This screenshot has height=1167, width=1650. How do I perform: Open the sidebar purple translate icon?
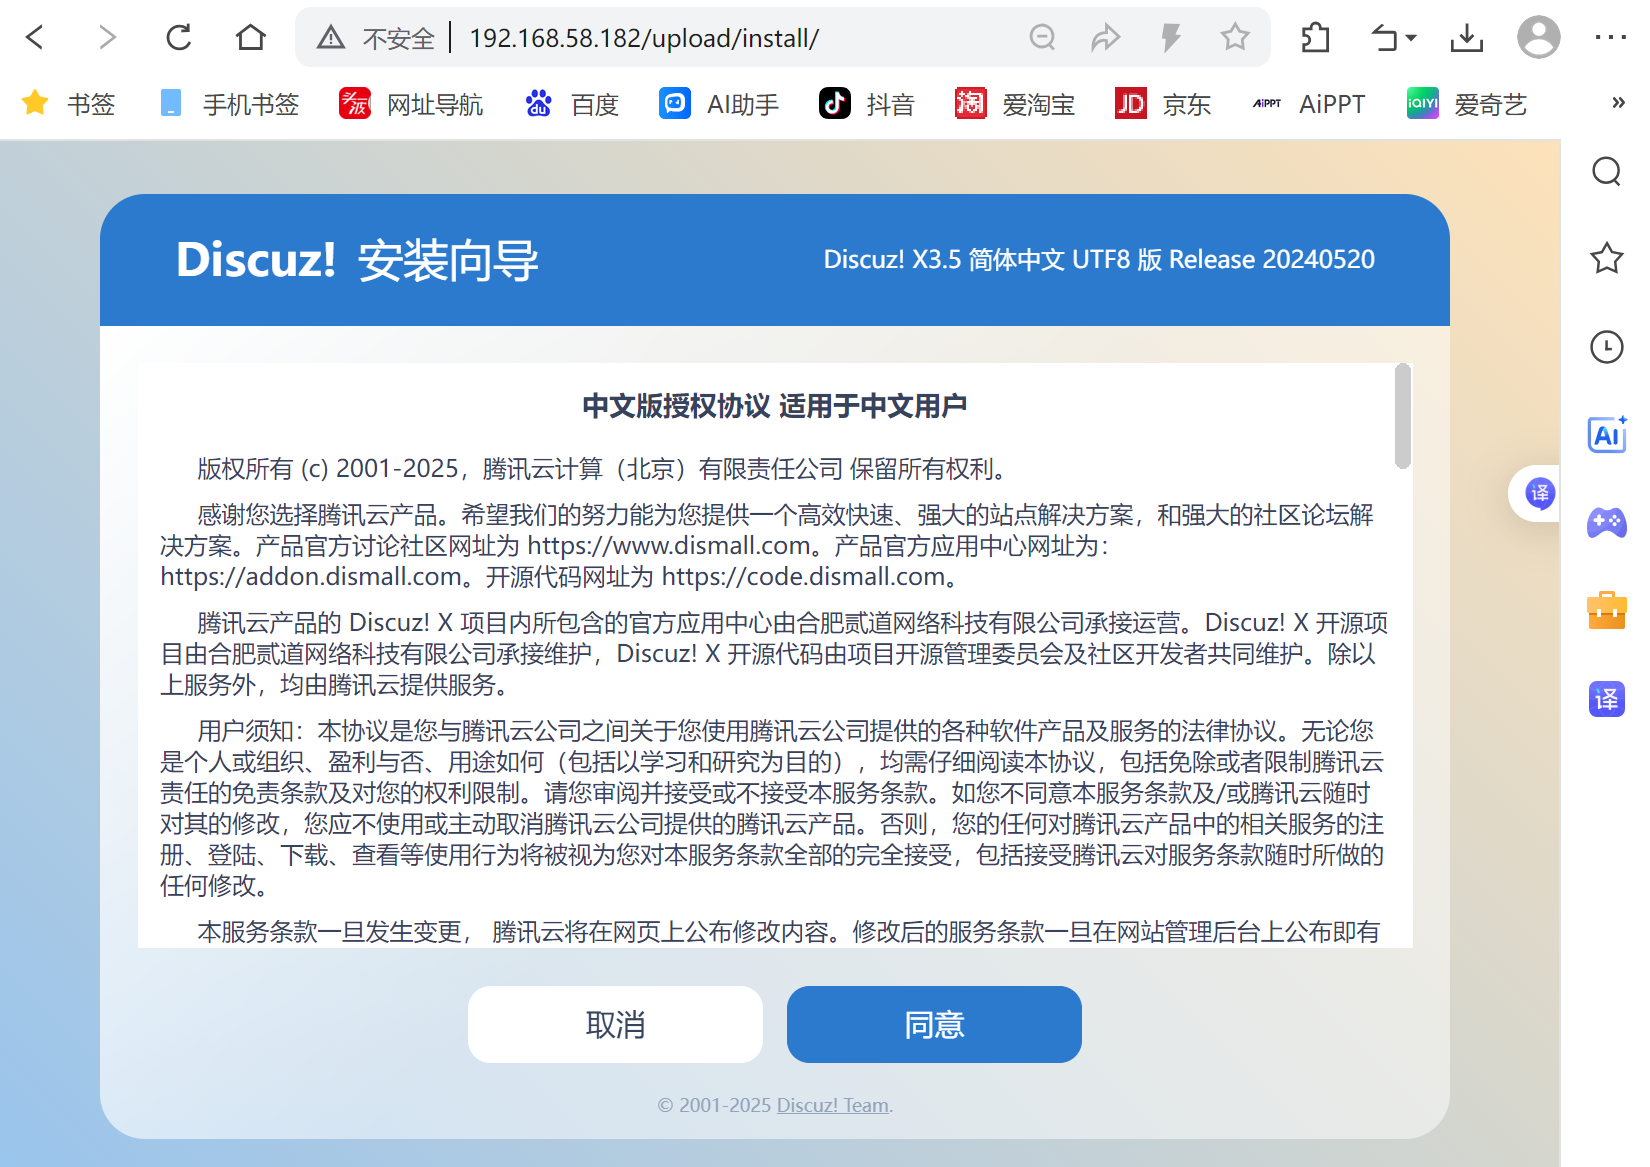(1606, 698)
